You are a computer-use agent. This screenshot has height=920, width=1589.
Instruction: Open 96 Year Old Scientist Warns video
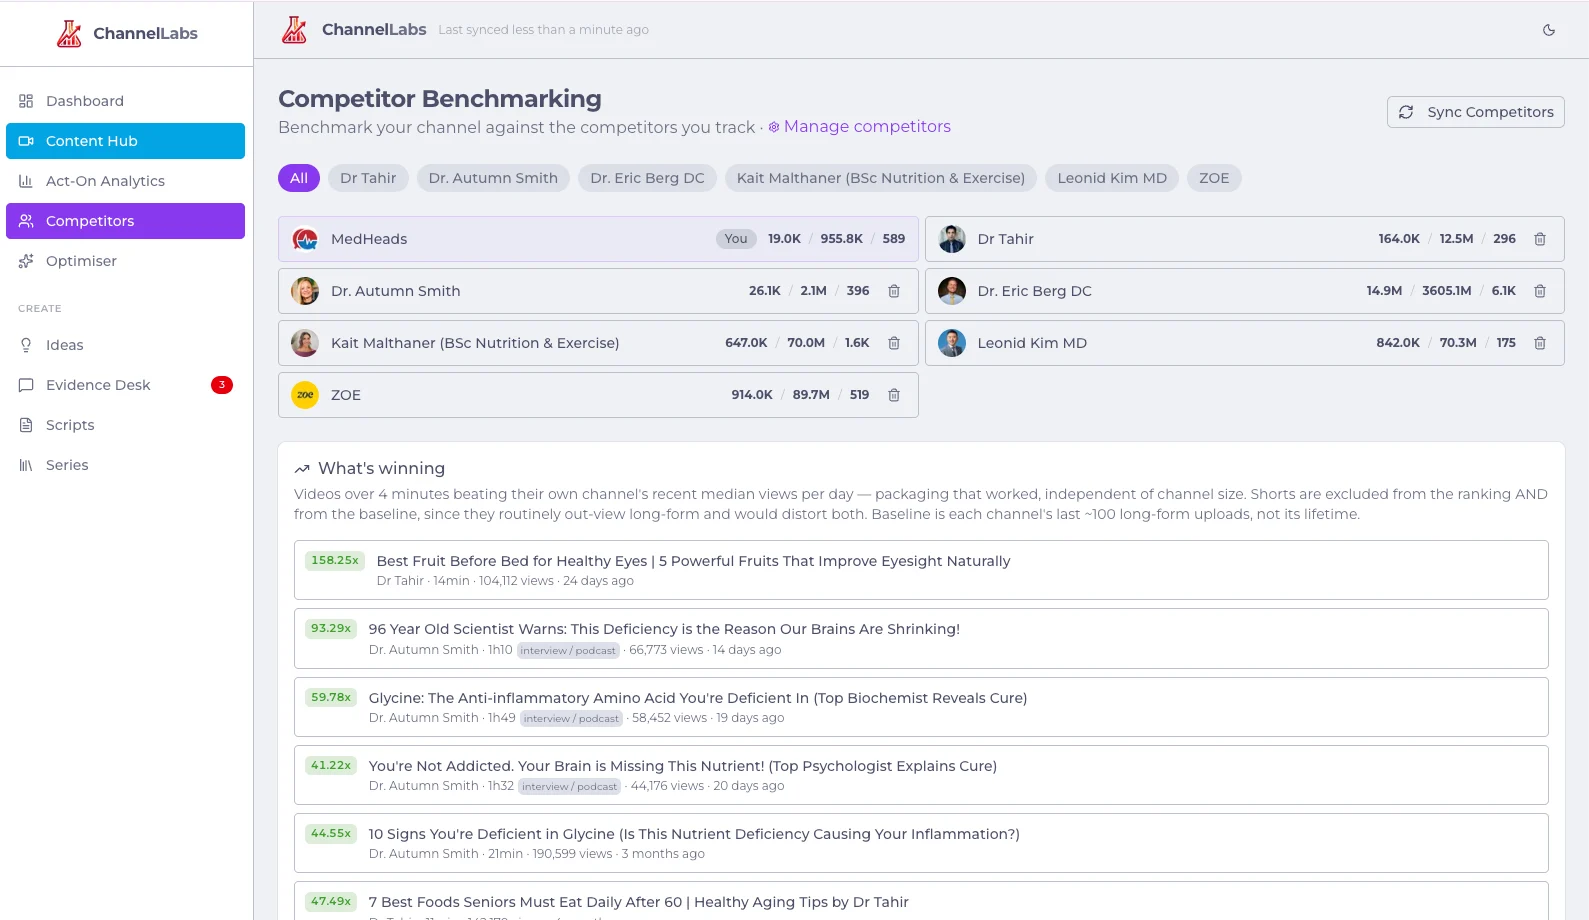[921, 638]
